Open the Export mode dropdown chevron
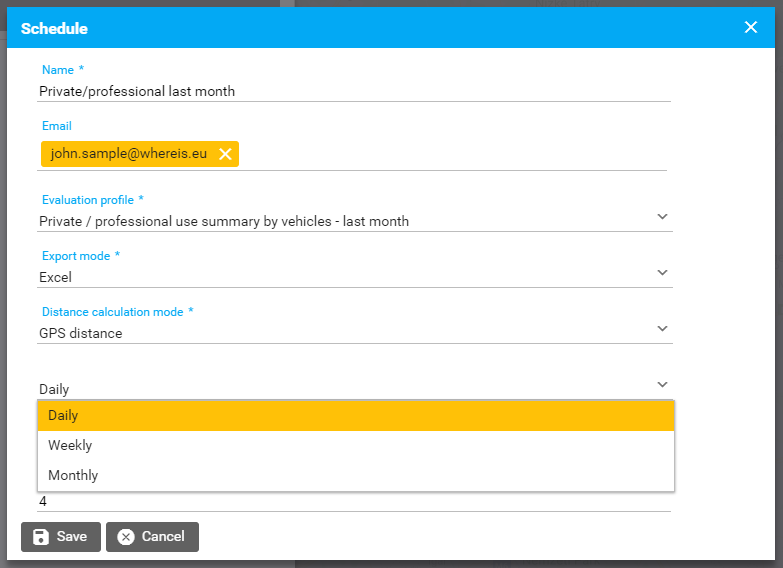Image resolution: width=783 pixels, height=568 pixels. tap(662, 272)
